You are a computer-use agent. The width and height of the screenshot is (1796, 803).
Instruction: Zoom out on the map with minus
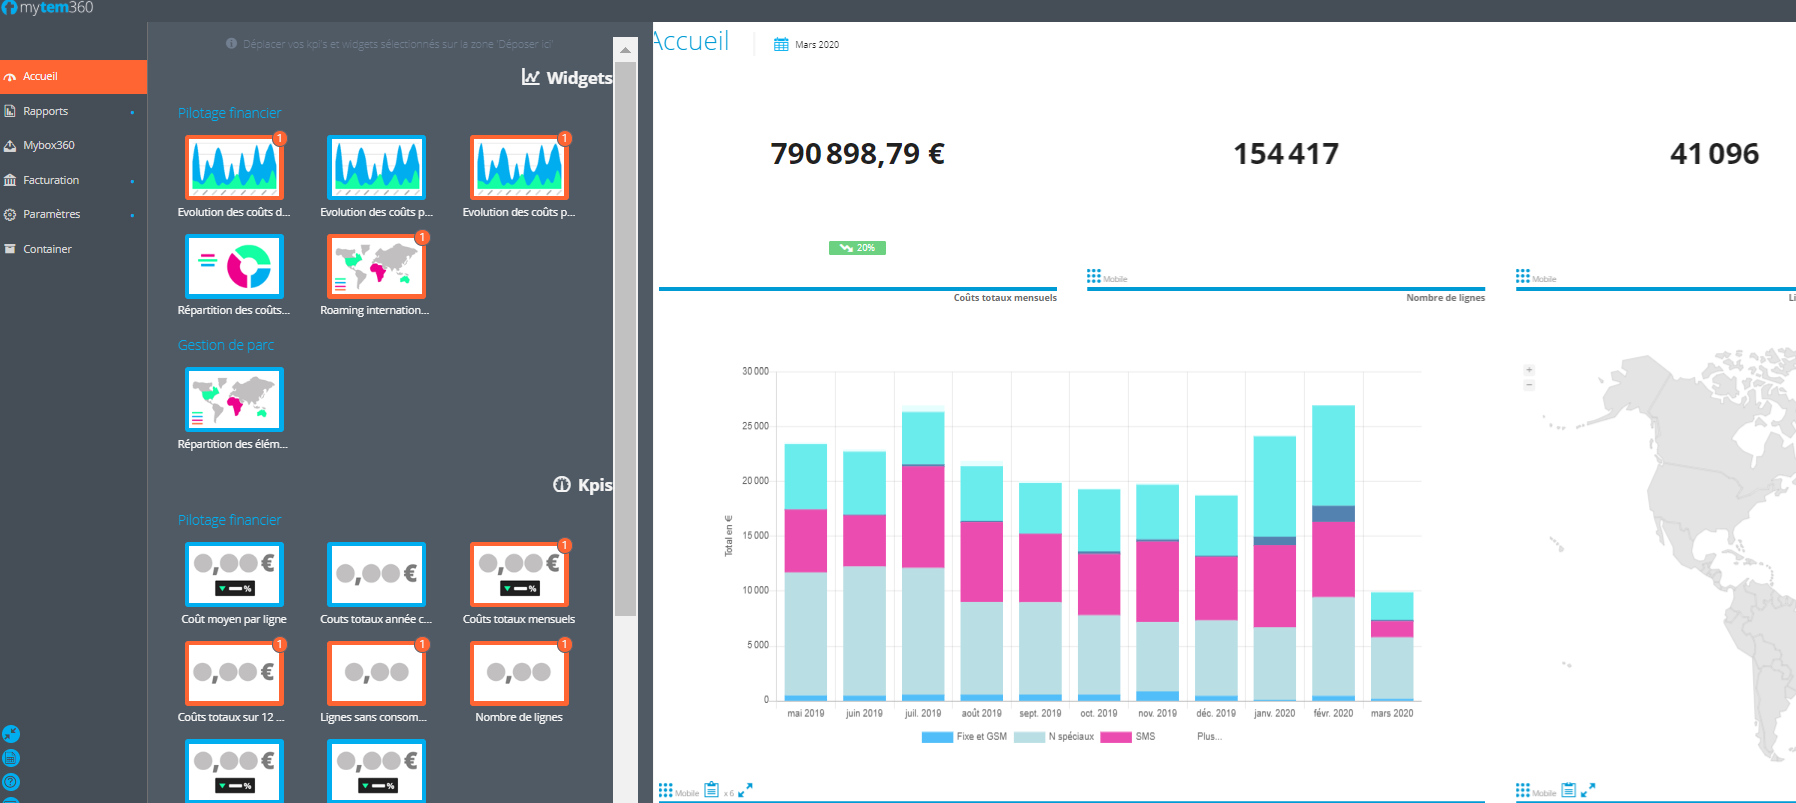1529,384
